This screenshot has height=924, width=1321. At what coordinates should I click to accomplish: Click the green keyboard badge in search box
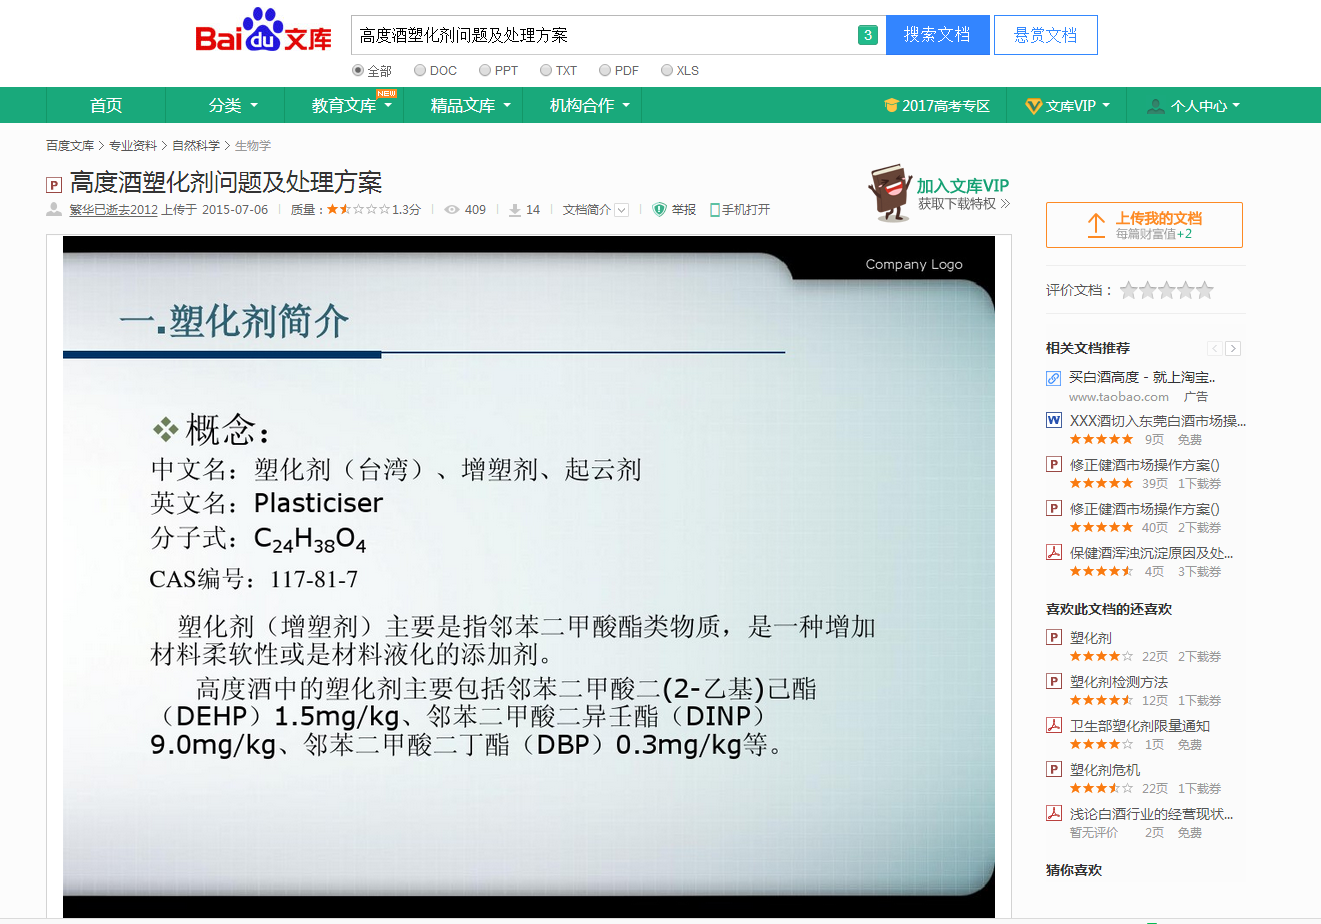(867, 35)
